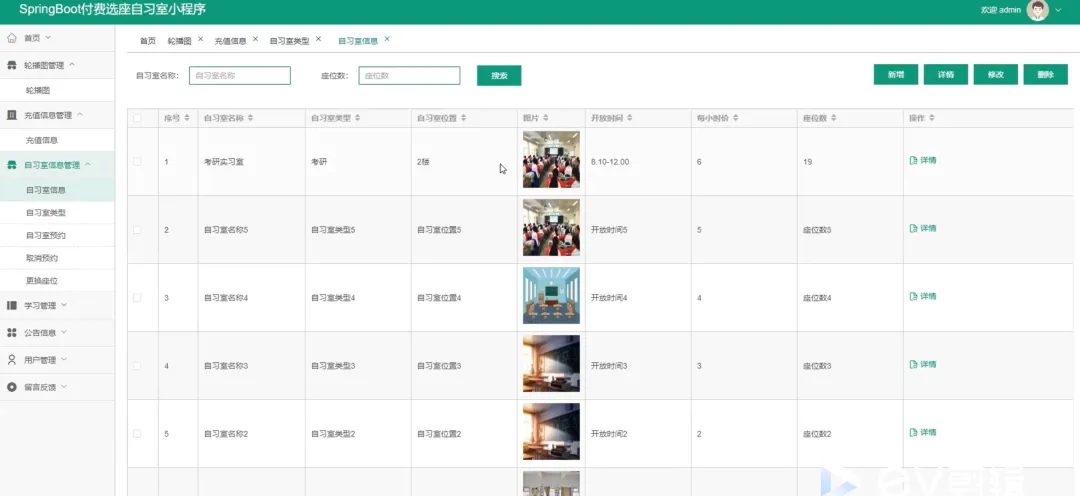
Task: Click the 搜索 search button
Action: [499, 76]
